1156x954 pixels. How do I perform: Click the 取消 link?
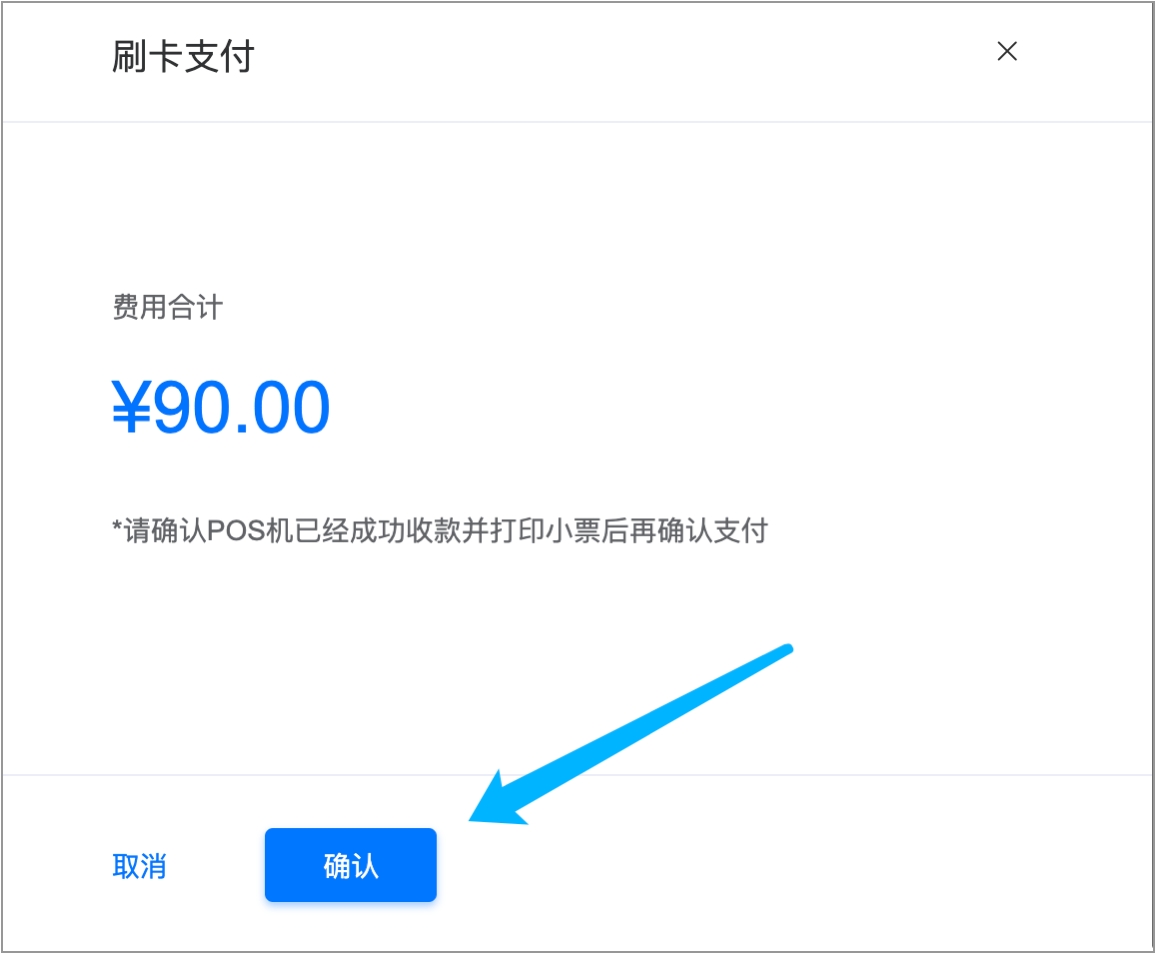point(139,866)
